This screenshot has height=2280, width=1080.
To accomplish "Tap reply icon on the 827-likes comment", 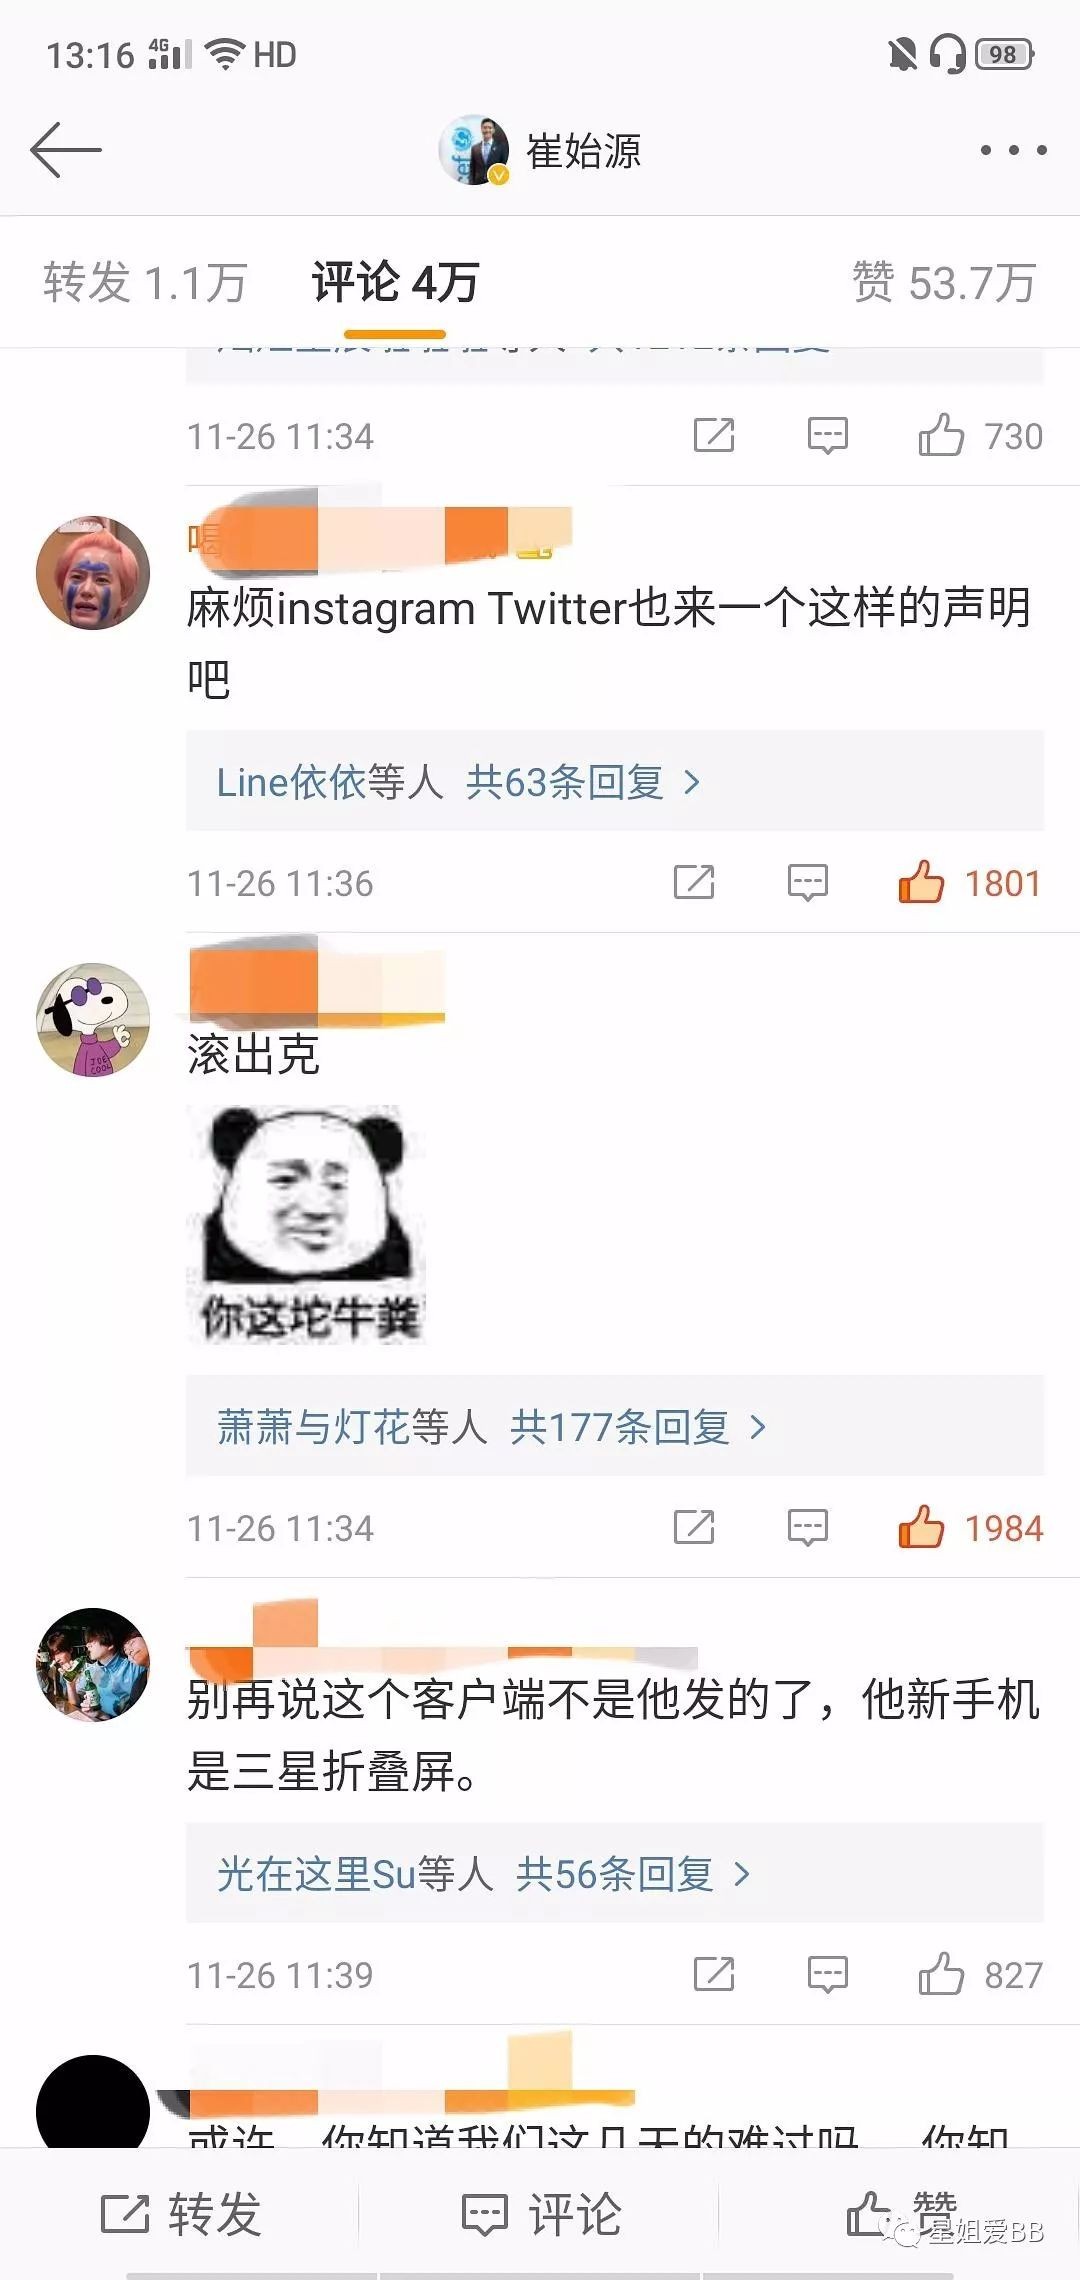I will pyautogui.click(x=828, y=1974).
